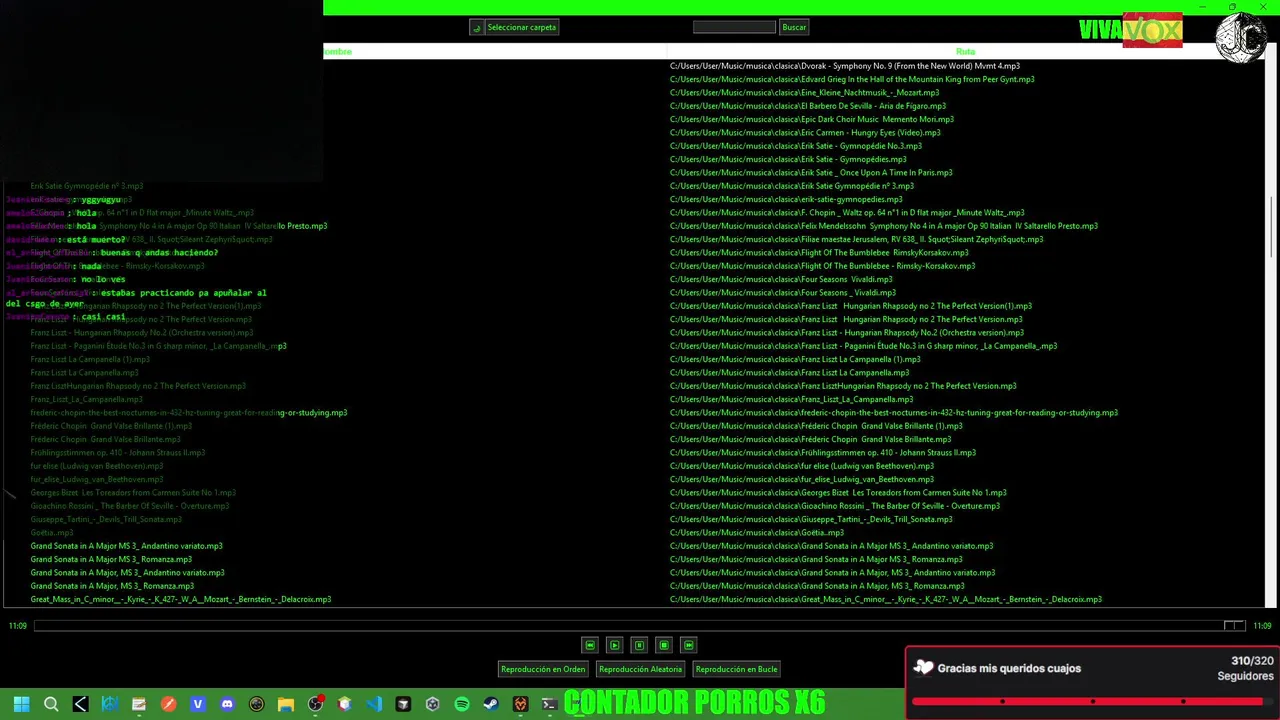Enable Reproducción Aleatoria shuffle mode
This screenshot has width=1280, height=720.
pyautogui.click(x=640, y=669)
